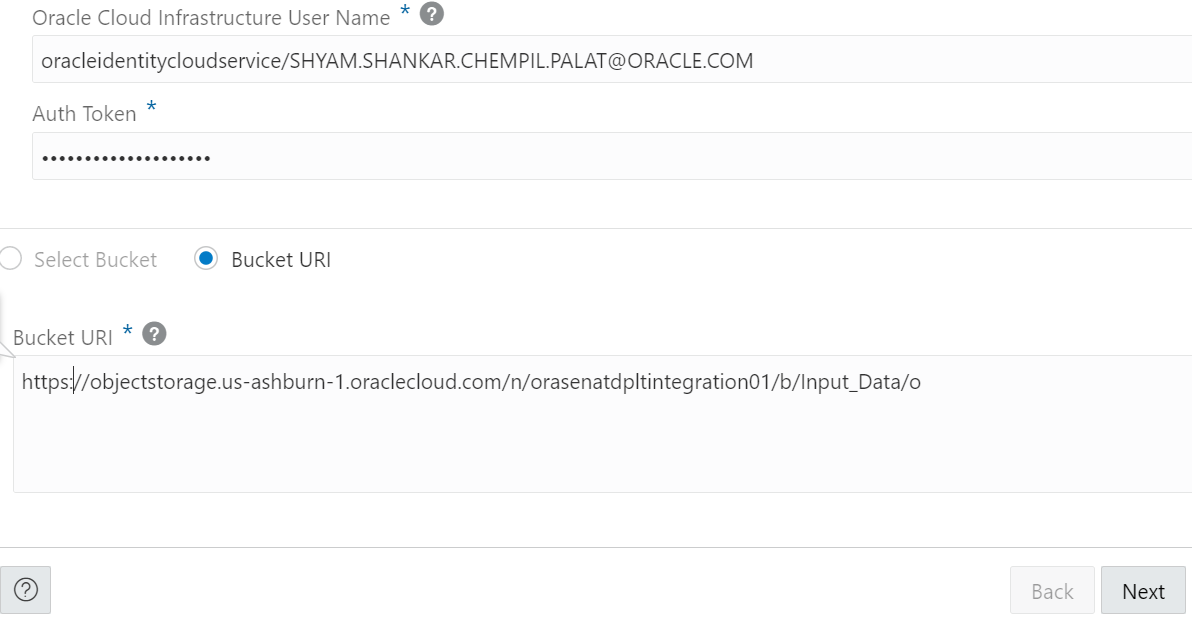Show help tooltip for Bucket URI field
Image resolution: width=1192 pixels, height=619 pixels.
pyautogui.click(x=154, y=334)
